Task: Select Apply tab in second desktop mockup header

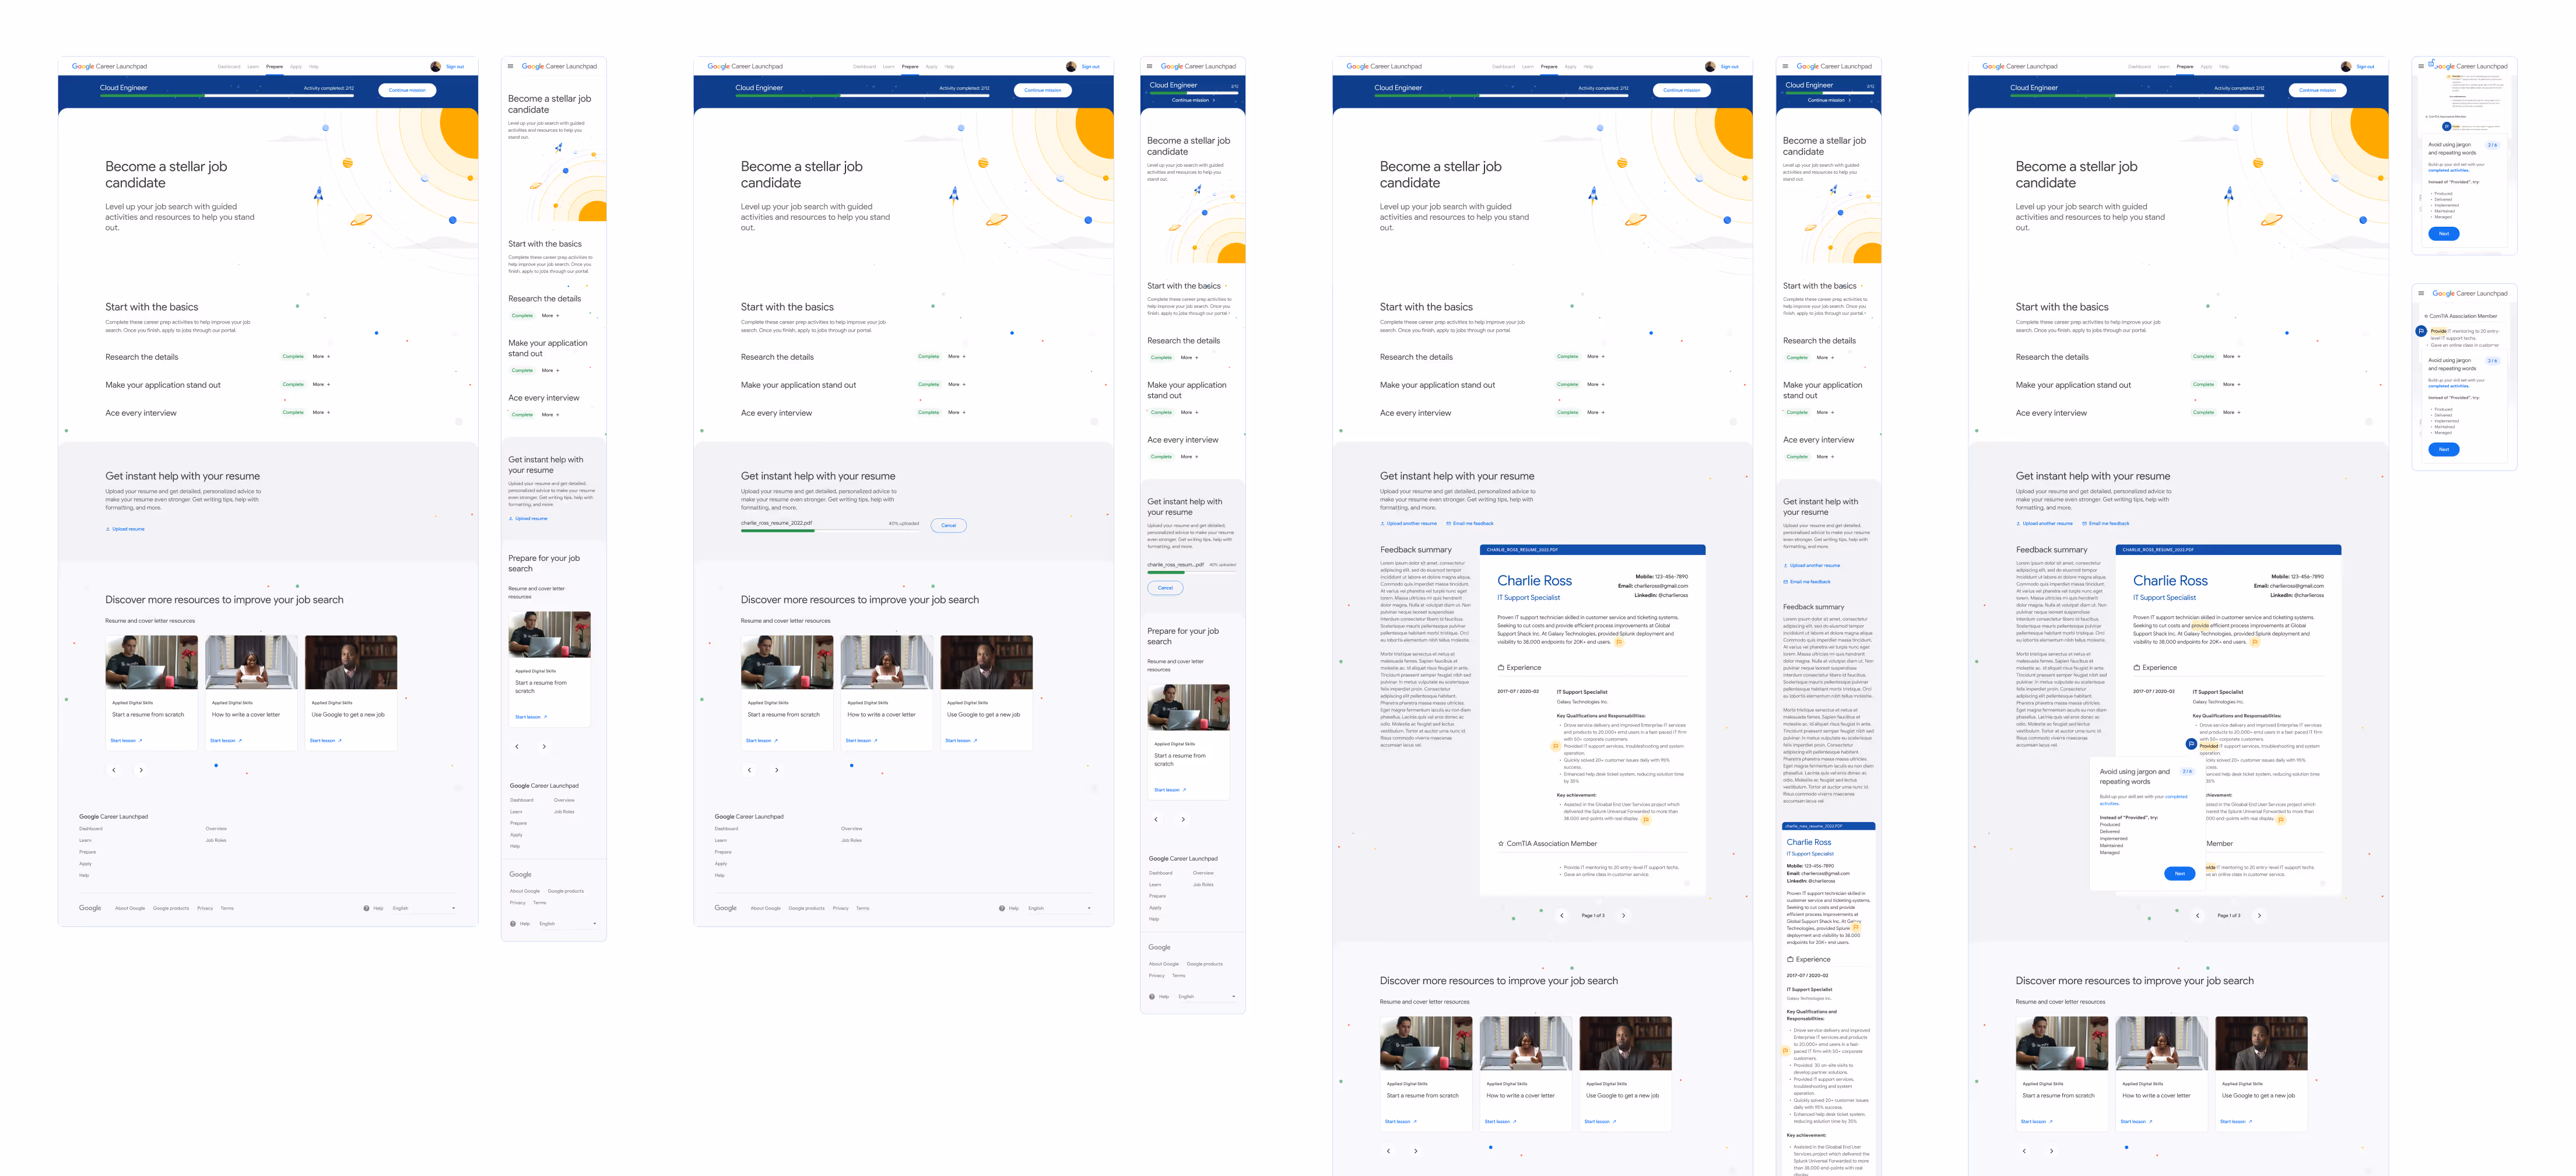Action: (x=931, y=67)
